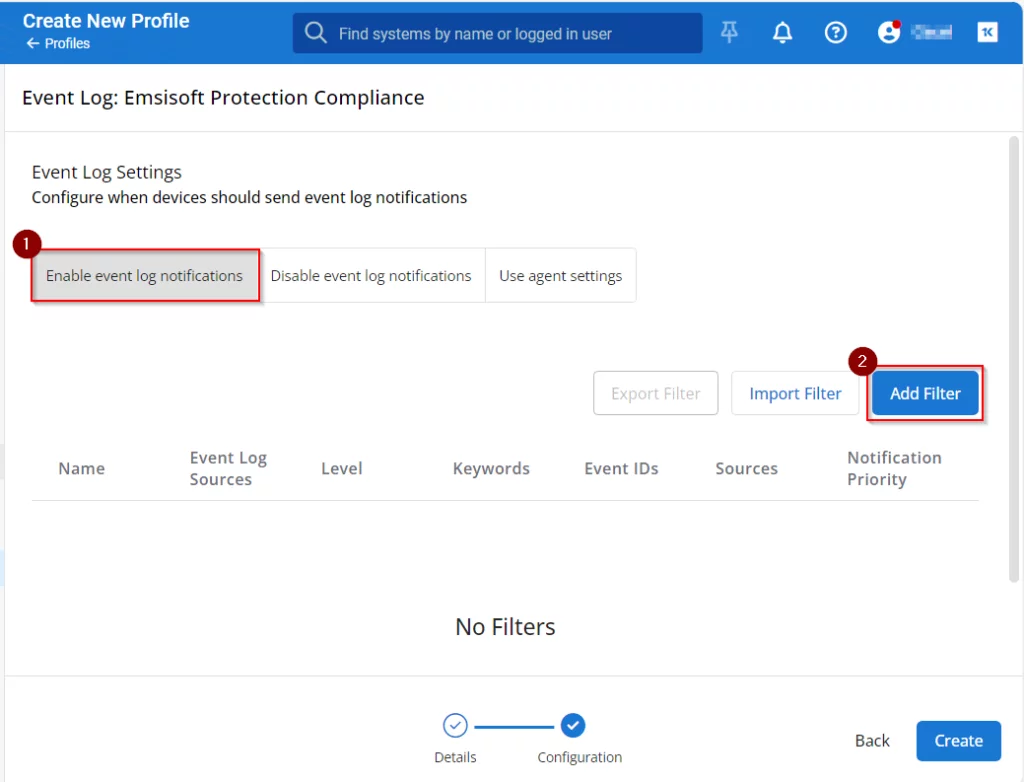Click the vertical scrollbar on the right
The image size is (1024, 782).
tap(1014, 360)
